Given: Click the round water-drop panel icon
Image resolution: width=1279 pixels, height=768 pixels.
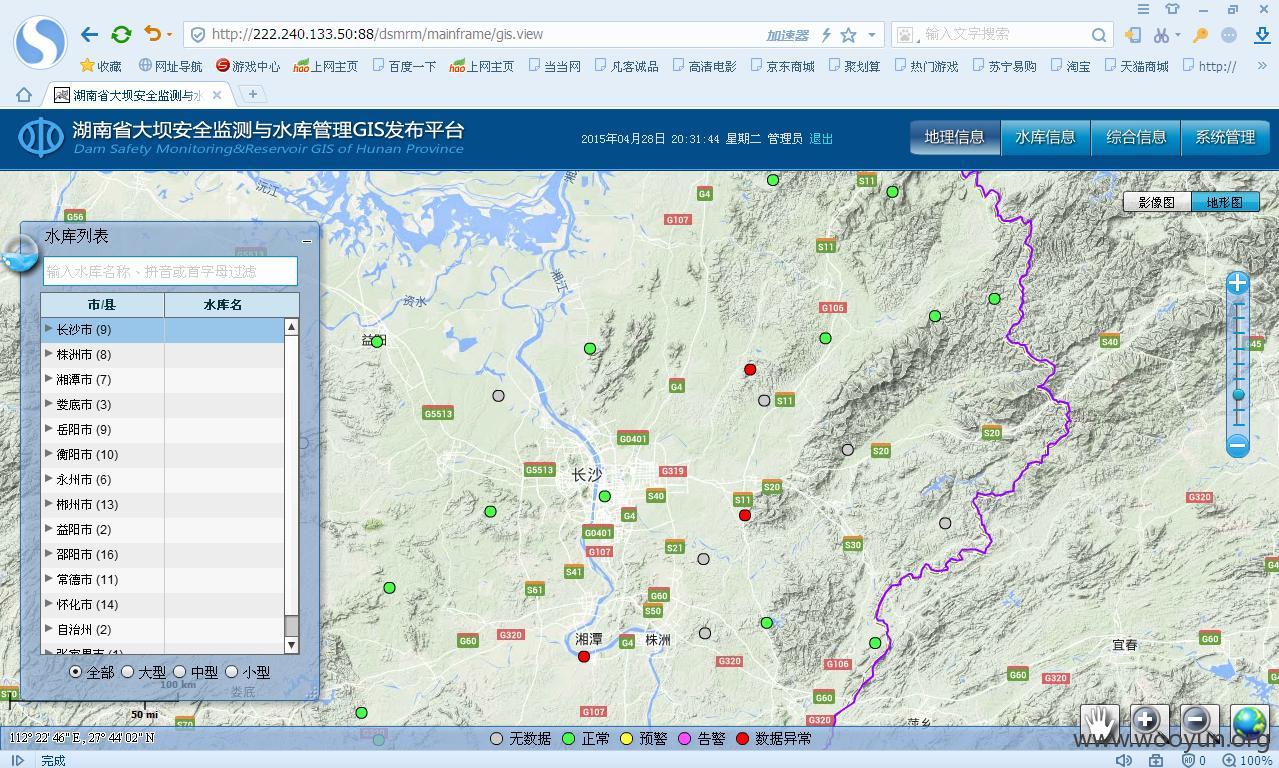Looking at the screenshot, I should tap(18, 255).
